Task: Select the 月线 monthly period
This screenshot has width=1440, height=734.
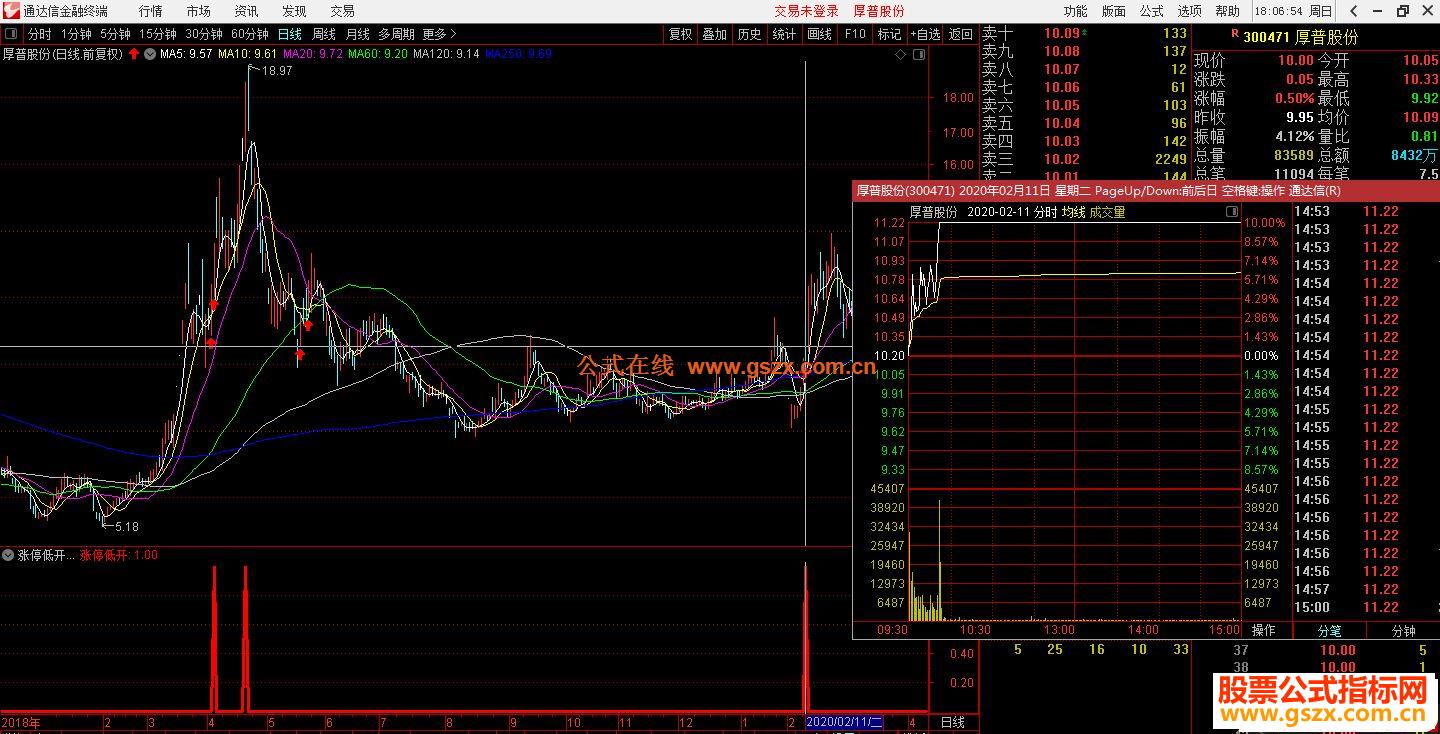Action: [x=358, y=34]
